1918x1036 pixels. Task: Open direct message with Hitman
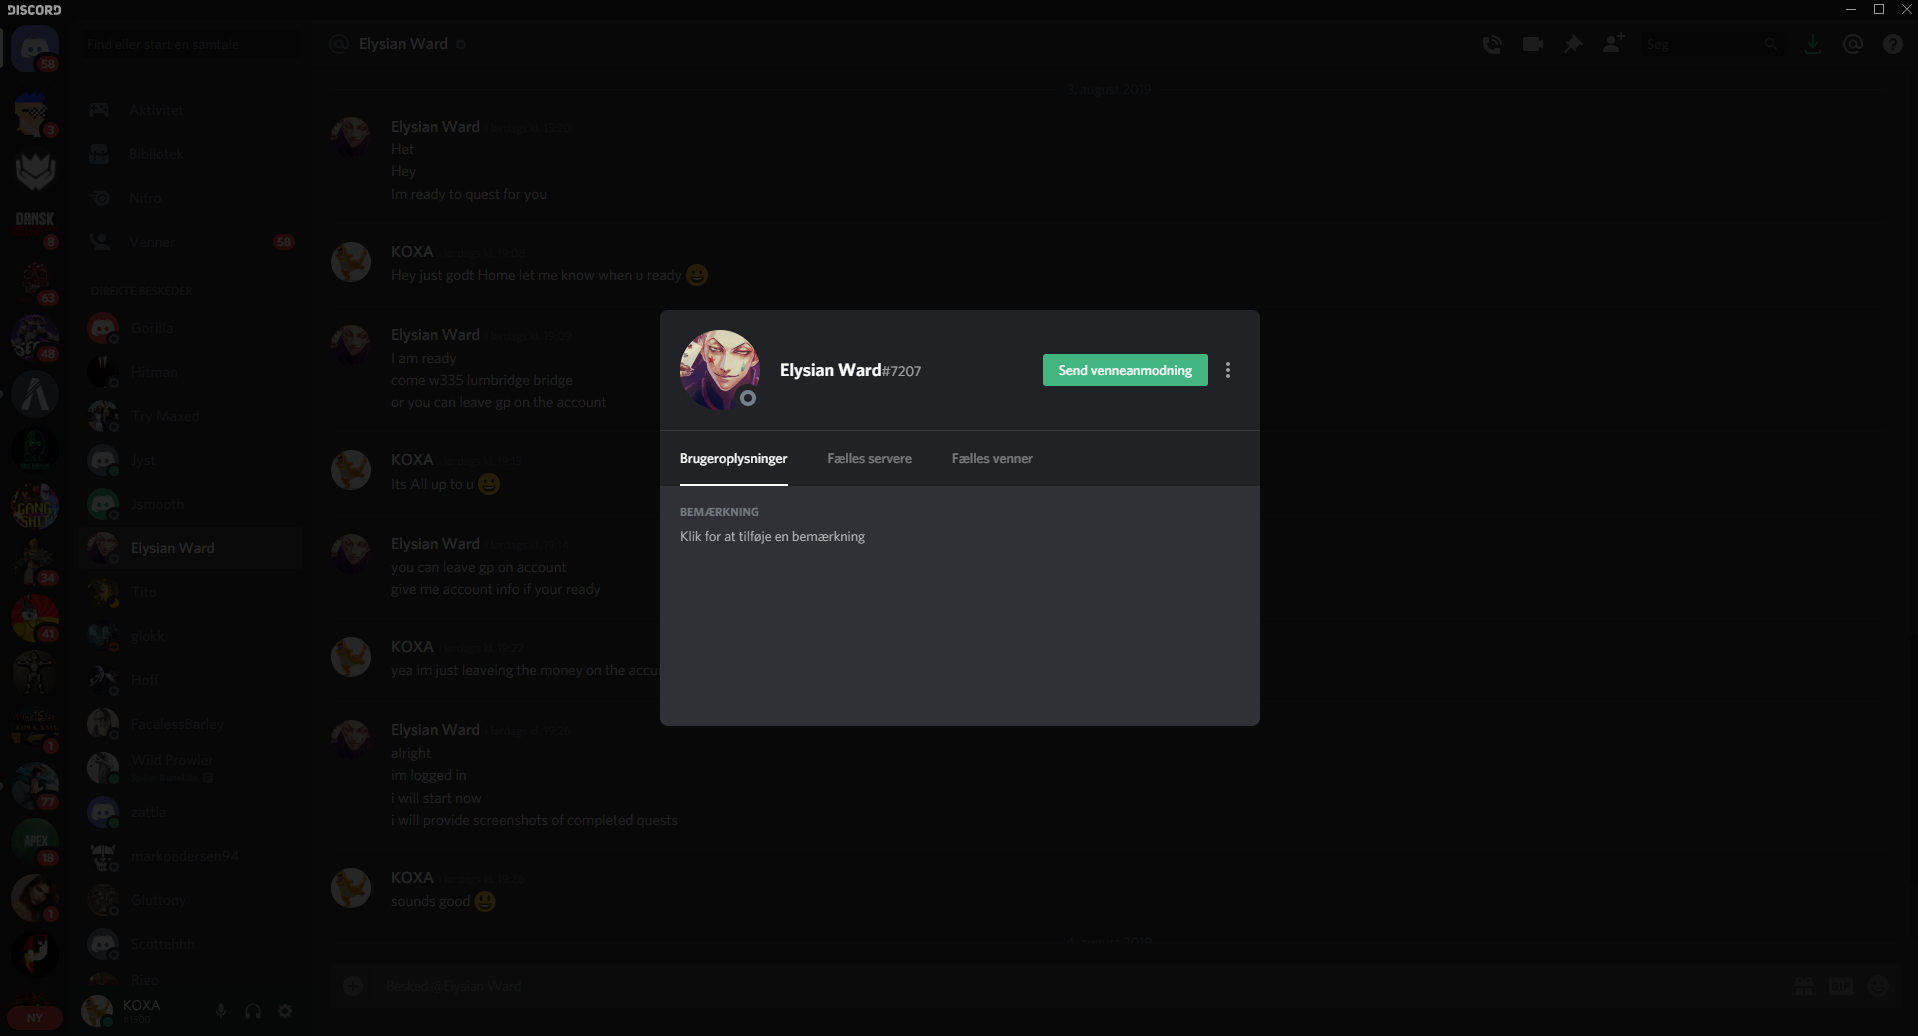pos(190,372)
